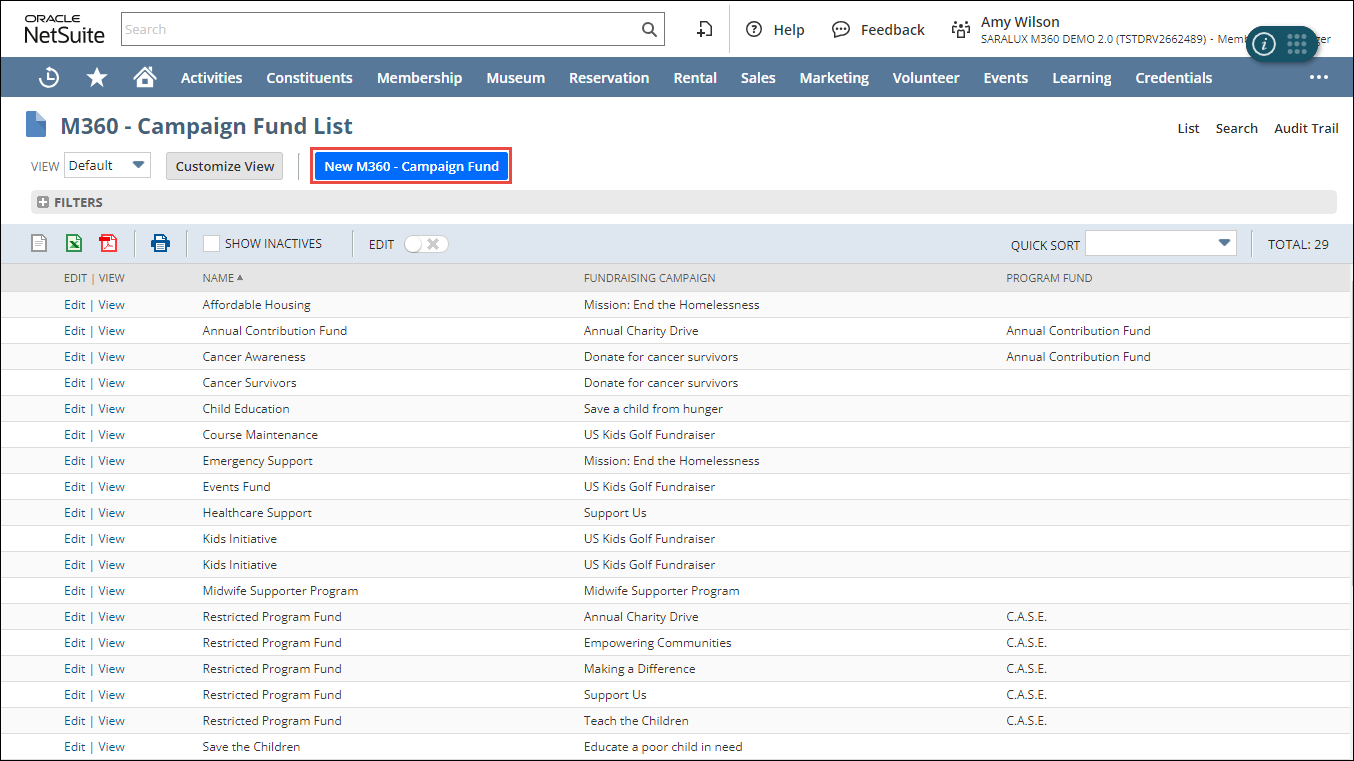Toggle the inline Edit switch
1354x761 pixels.
coord(426,244)
